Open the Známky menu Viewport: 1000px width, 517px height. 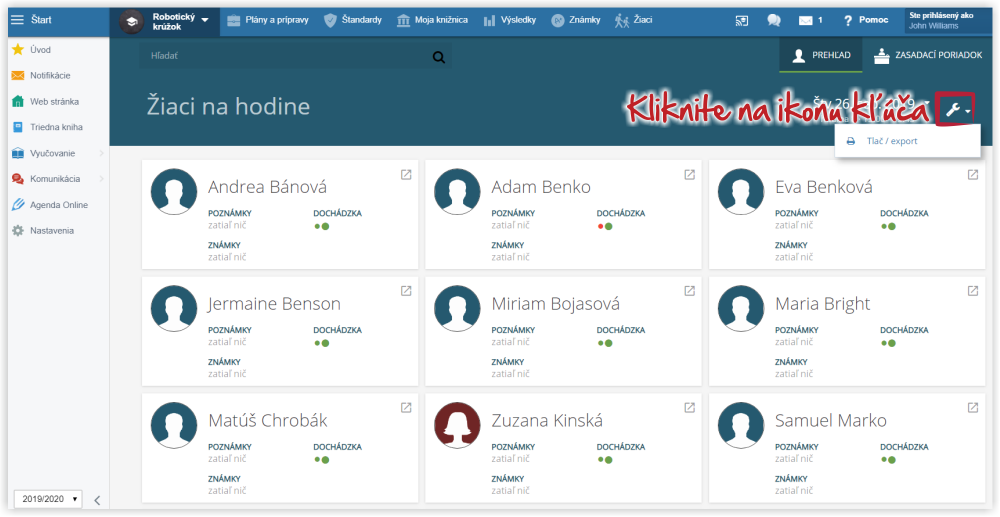[576, 20]
